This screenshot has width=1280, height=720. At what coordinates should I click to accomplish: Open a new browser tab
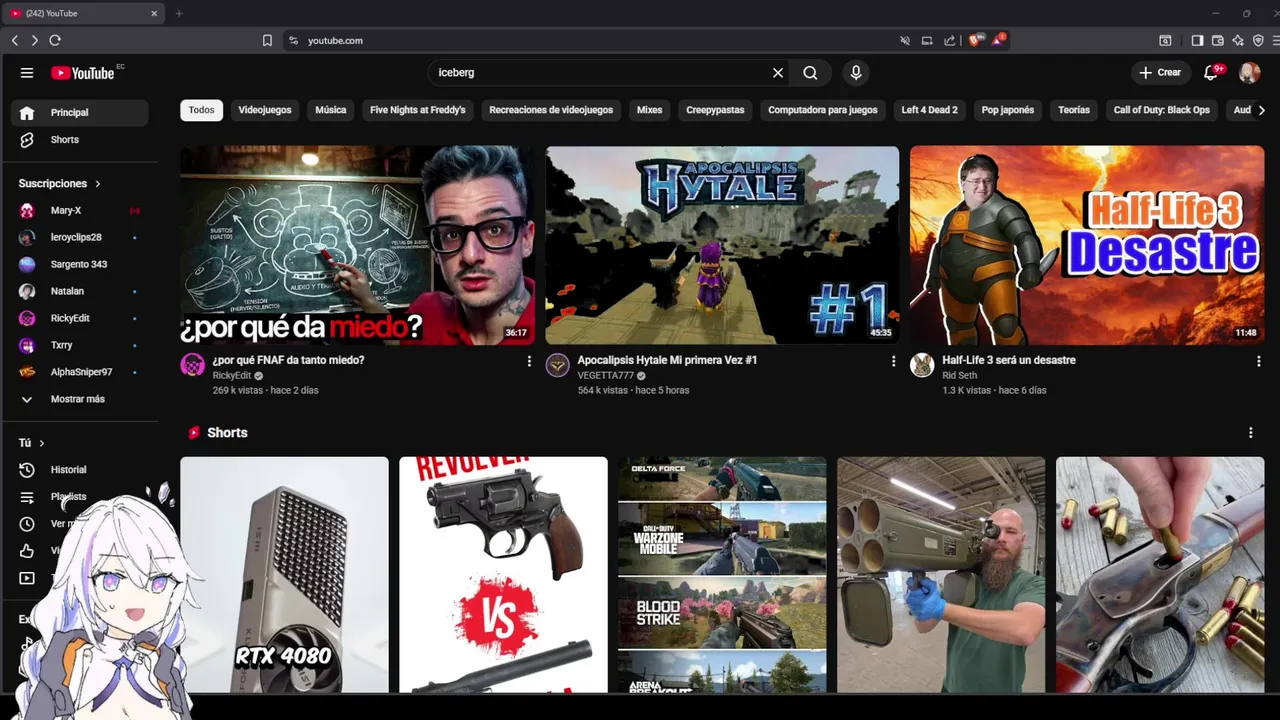click(x=179, y=13)
